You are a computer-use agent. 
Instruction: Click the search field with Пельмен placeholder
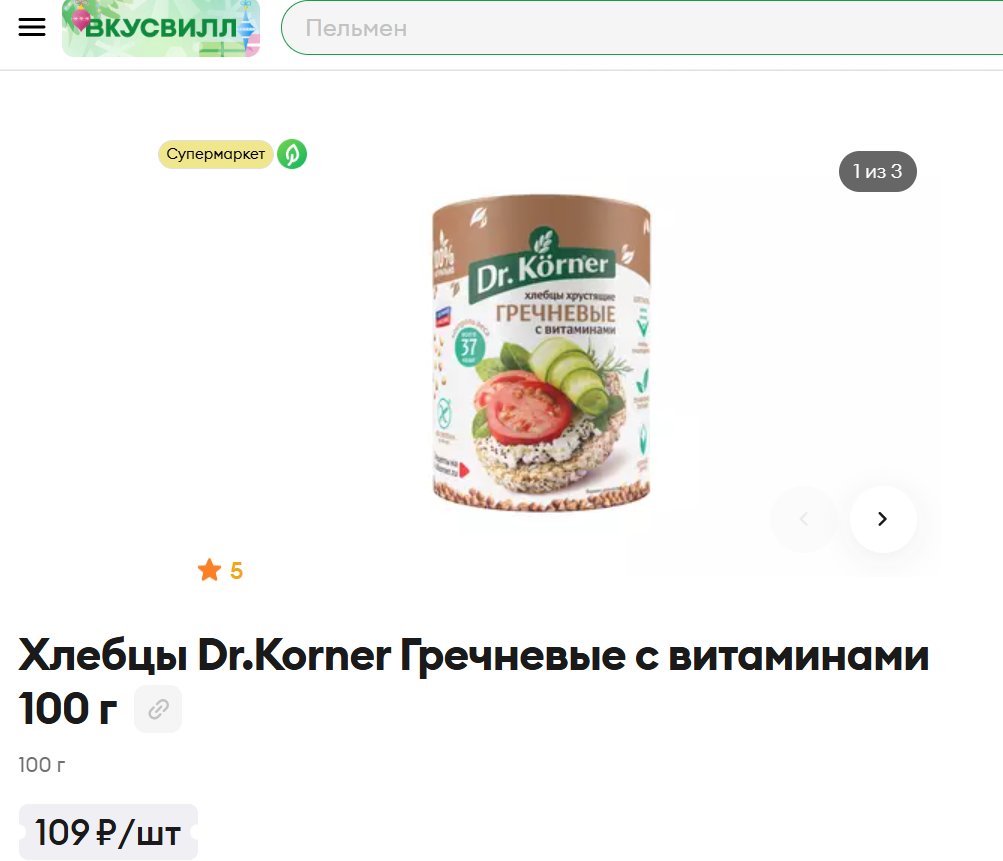coord(642,28)
